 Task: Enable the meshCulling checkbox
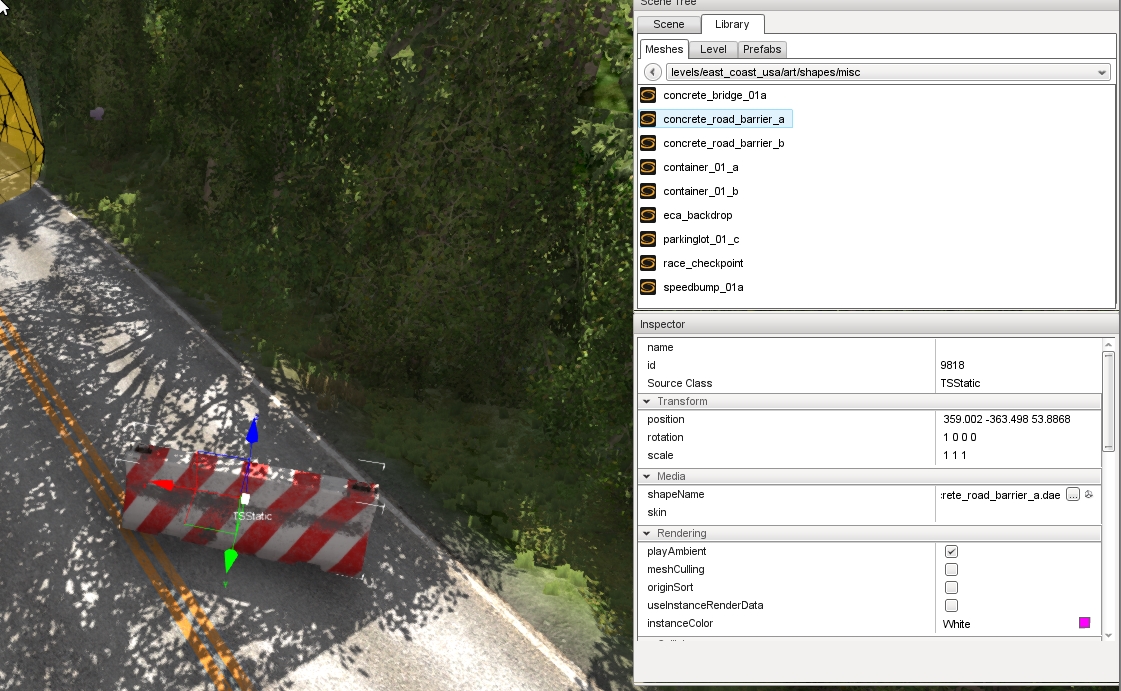951,570
